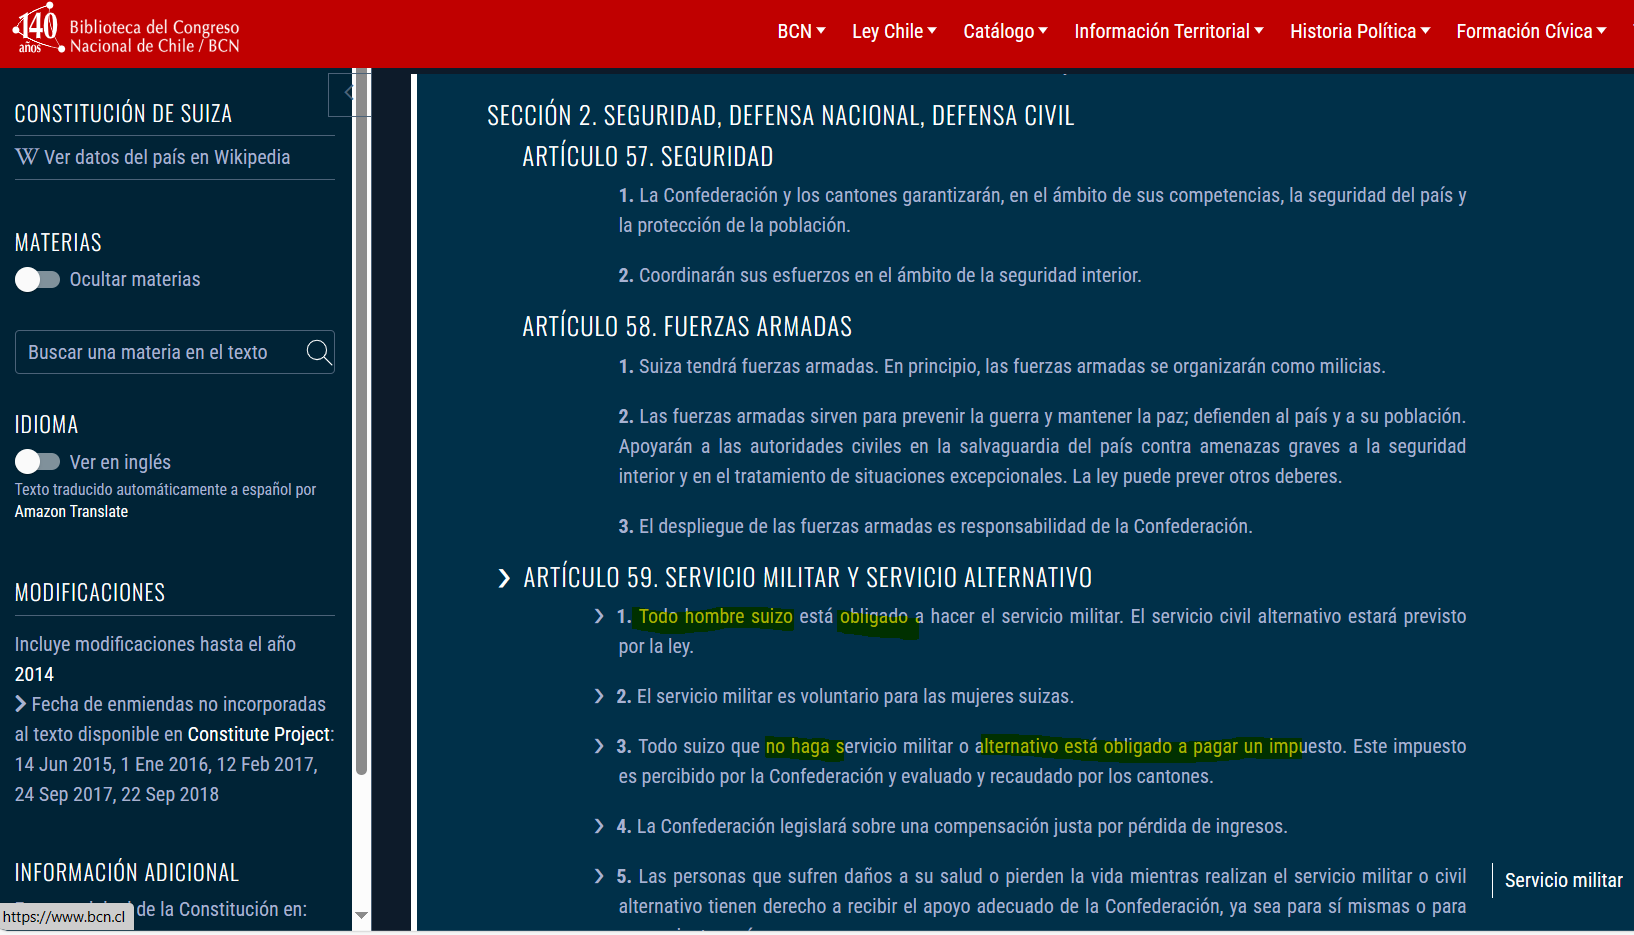
Task: Expand chevron beside paragraph 1 of Artículo 59
Action: 599,616
